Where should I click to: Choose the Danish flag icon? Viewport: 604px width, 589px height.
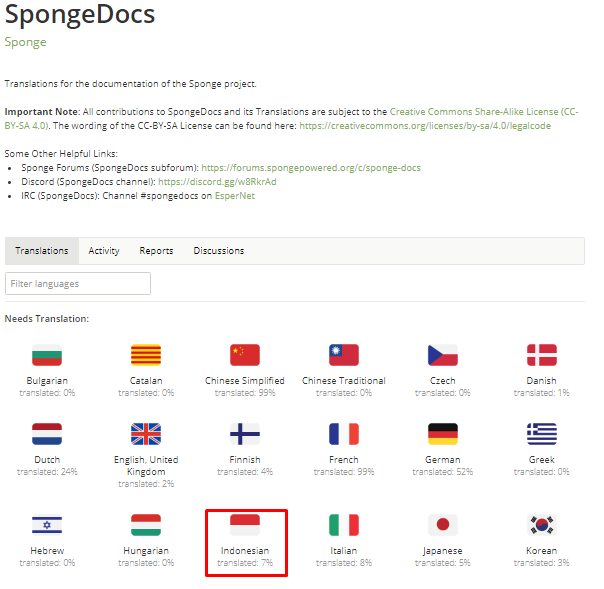pyautogui.click(x=542, y=355)
